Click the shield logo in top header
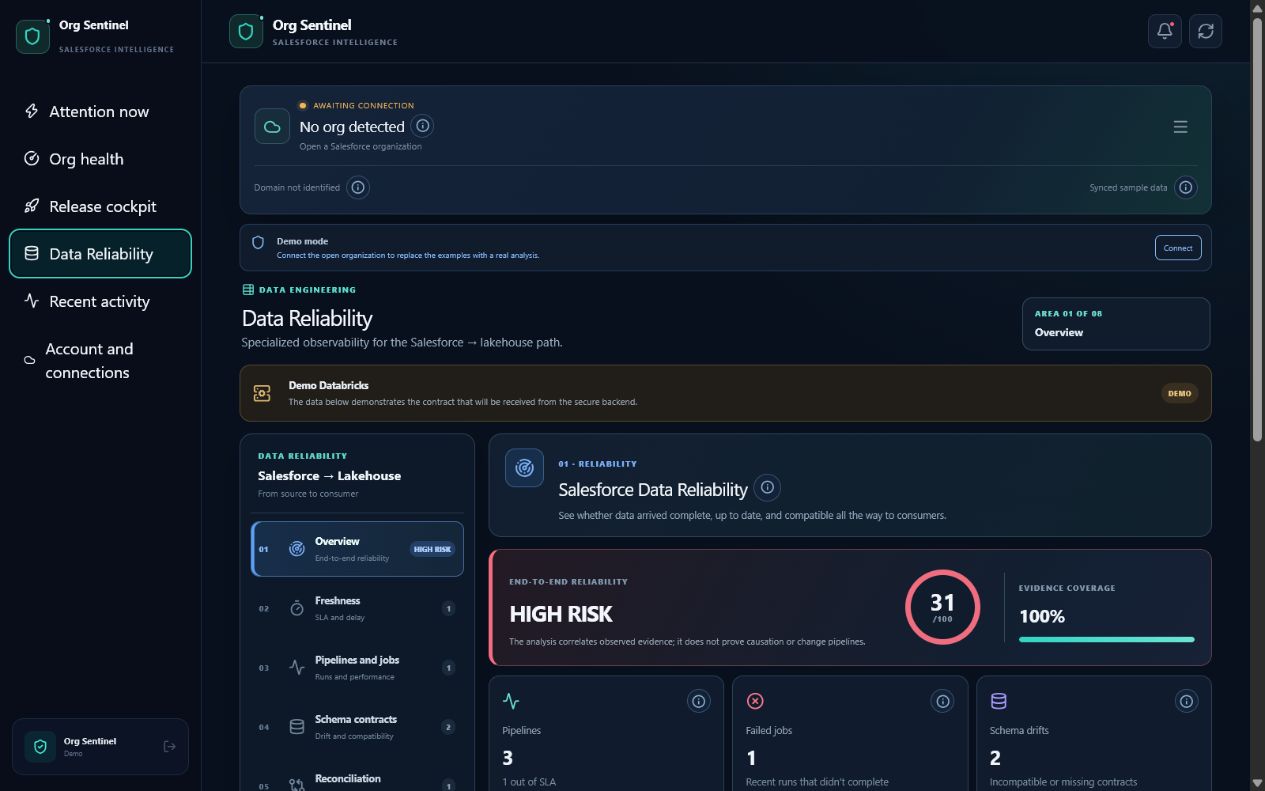The height and width of the screenshot is (791, 1265). pos(246,31)
